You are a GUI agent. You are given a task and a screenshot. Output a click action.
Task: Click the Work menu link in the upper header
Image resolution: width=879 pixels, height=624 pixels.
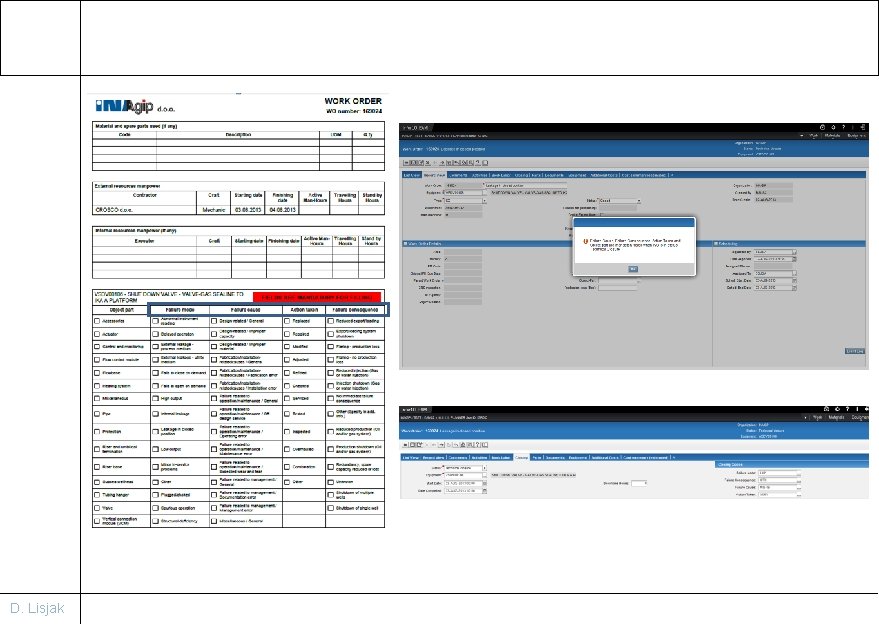coord(813,135)
